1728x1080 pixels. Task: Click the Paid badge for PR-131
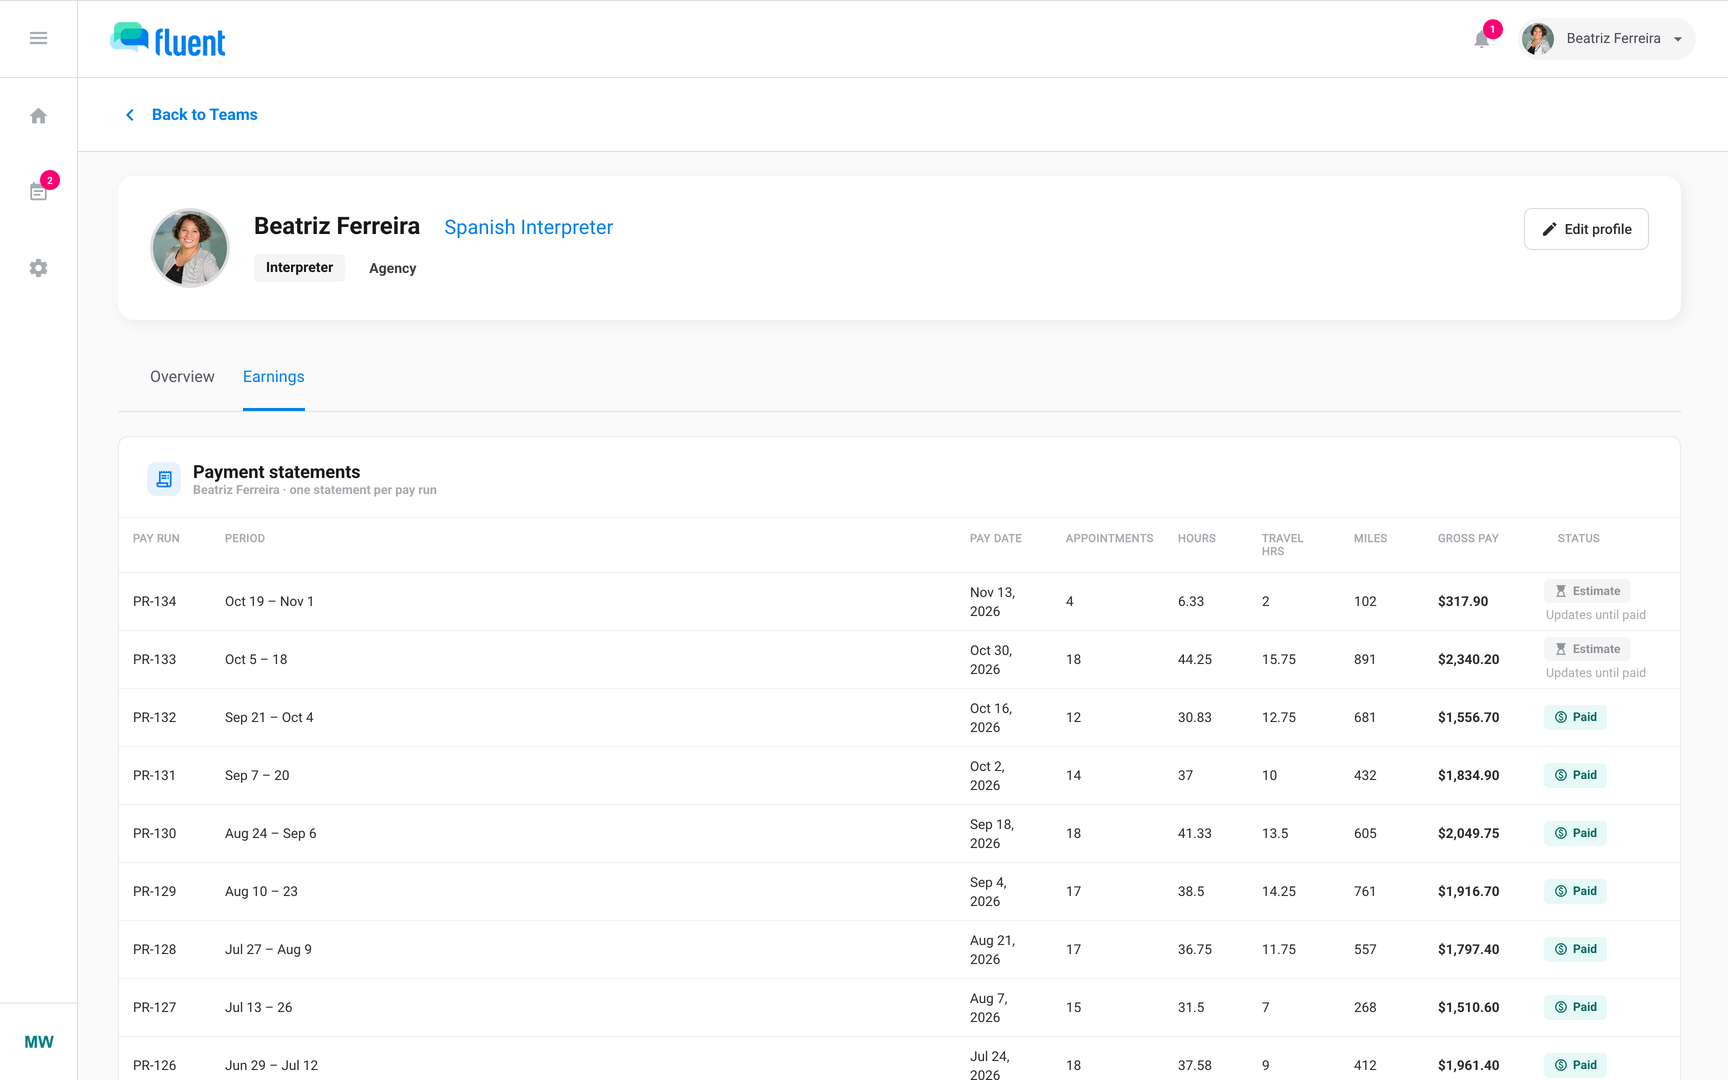tap(1575, 775)
